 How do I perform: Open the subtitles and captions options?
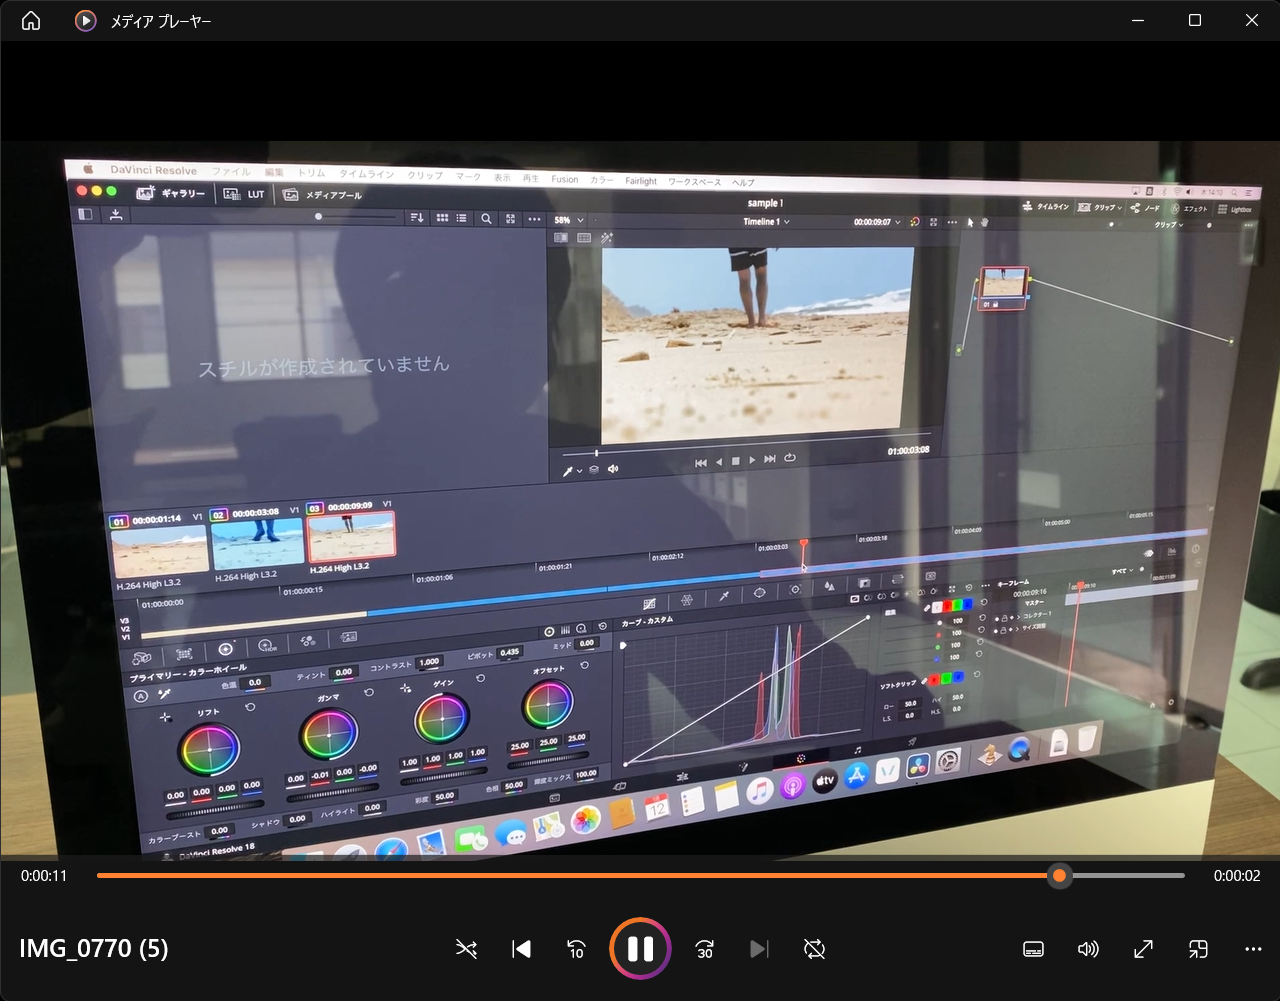1034,949
